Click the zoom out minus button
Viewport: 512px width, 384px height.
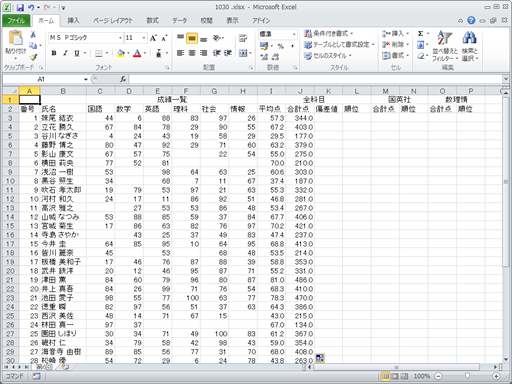click(439, 376)
